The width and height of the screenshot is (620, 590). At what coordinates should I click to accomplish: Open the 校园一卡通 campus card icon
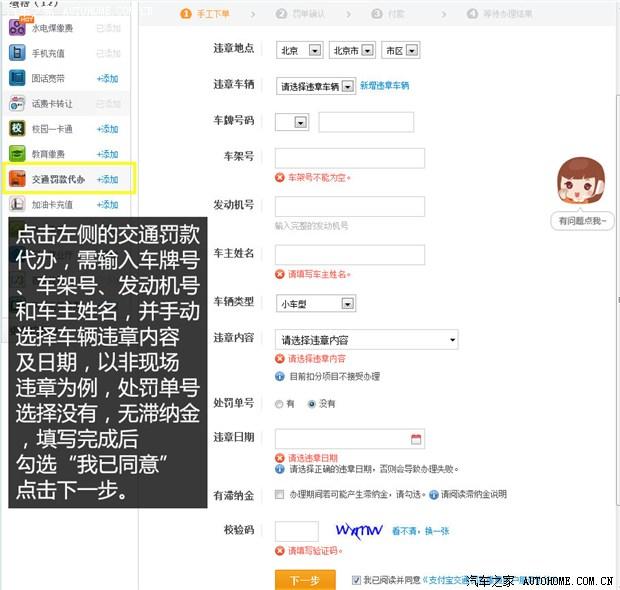17,128
